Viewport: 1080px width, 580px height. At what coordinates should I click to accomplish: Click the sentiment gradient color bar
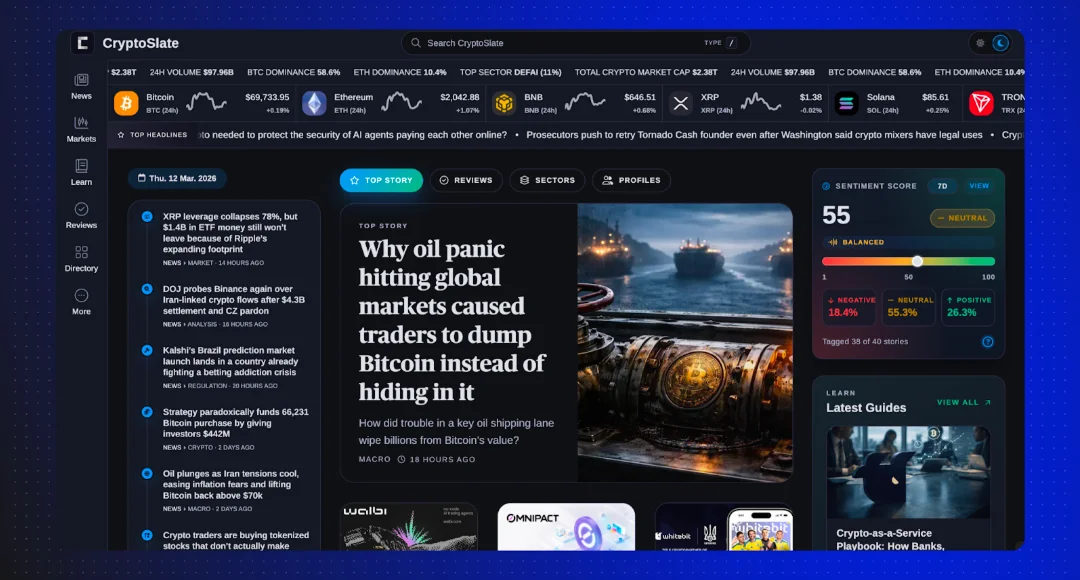click(x=908, y=261)
